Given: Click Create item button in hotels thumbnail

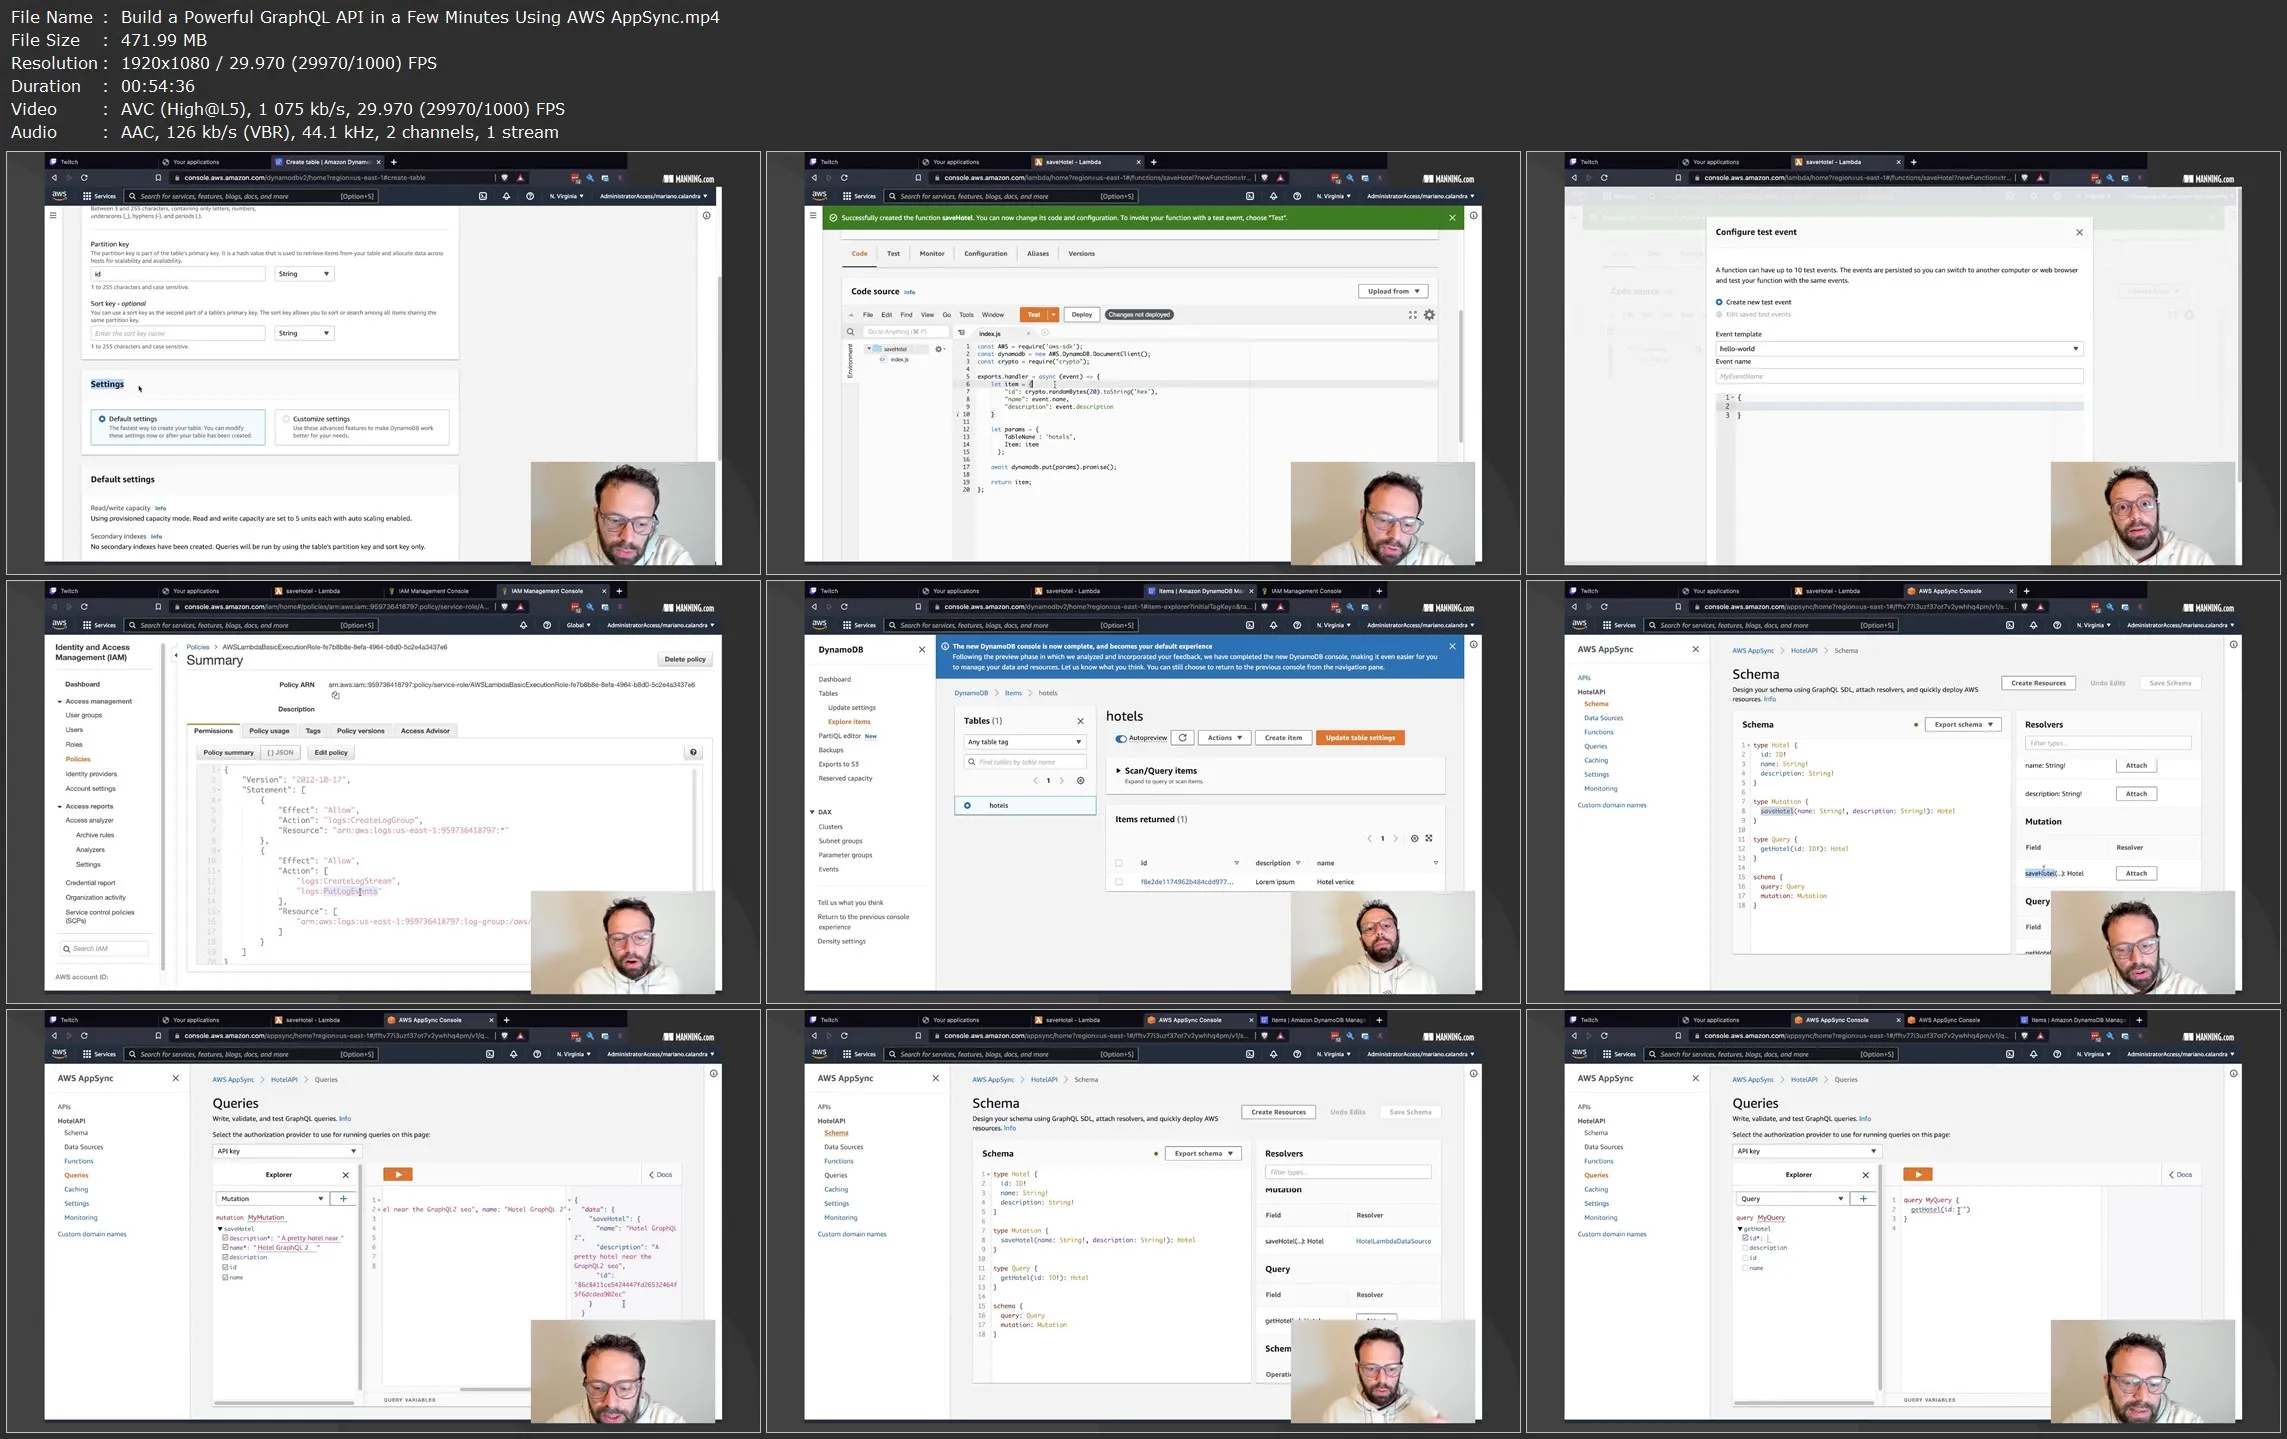Looking at the screenshot, I should tap(1283, 738).
